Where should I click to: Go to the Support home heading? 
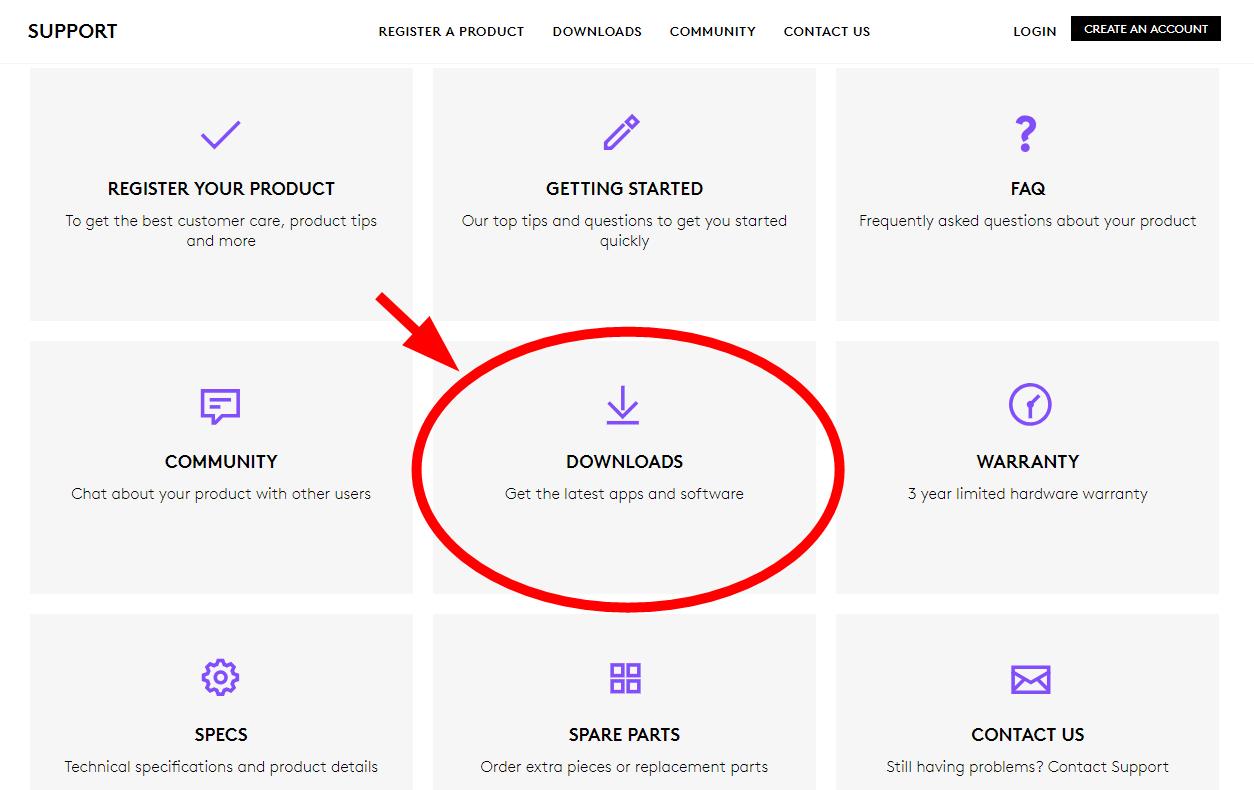(73, 31)
